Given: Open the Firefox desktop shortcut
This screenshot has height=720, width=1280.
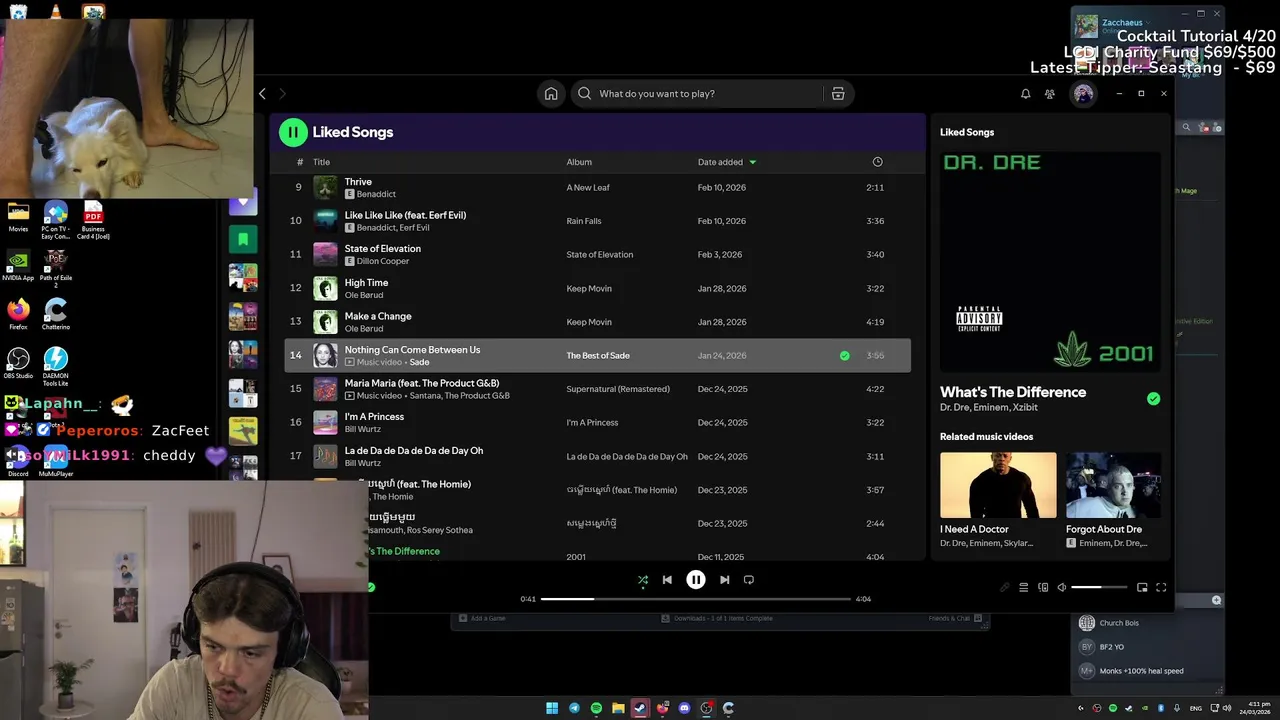Looking at the screenshot, I should (x=18, y=314).
